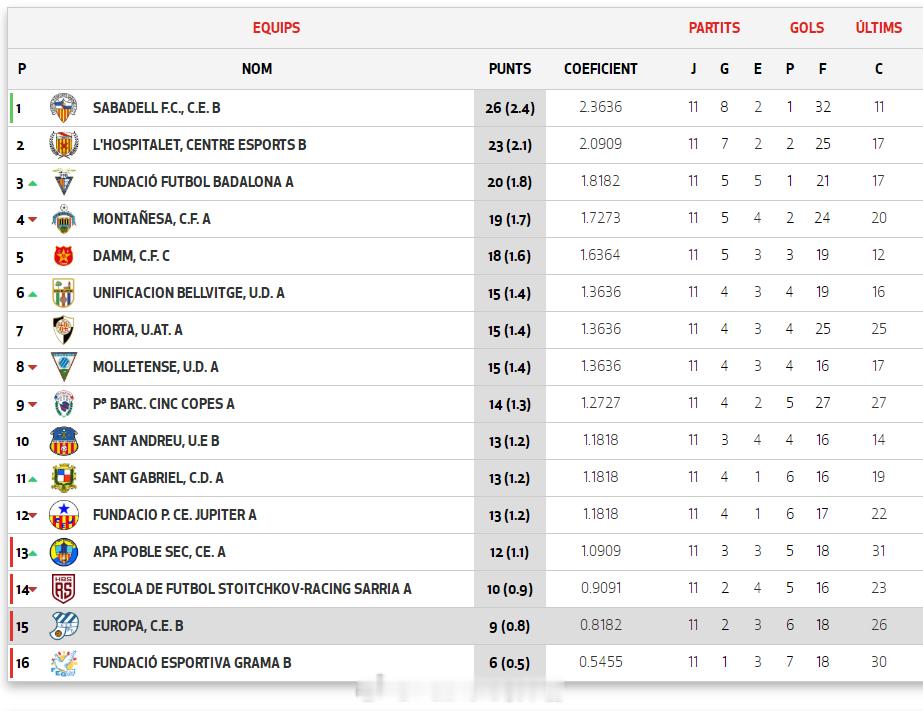Click the Damm C.F. C red crest
The image size is (923, 711).
[64, 256]
